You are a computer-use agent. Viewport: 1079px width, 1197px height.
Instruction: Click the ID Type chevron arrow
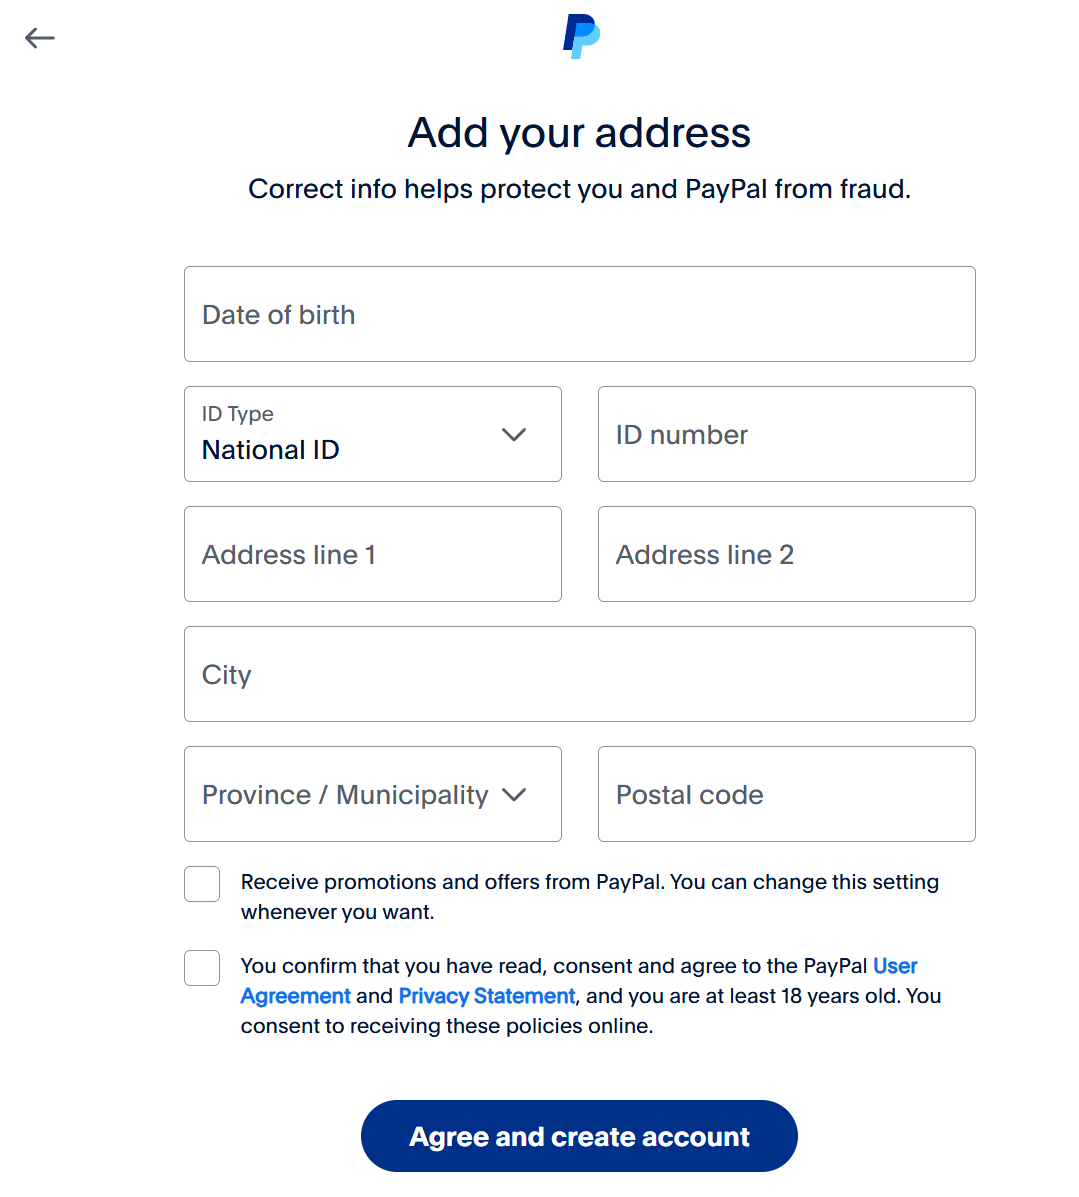click(514, 434)
